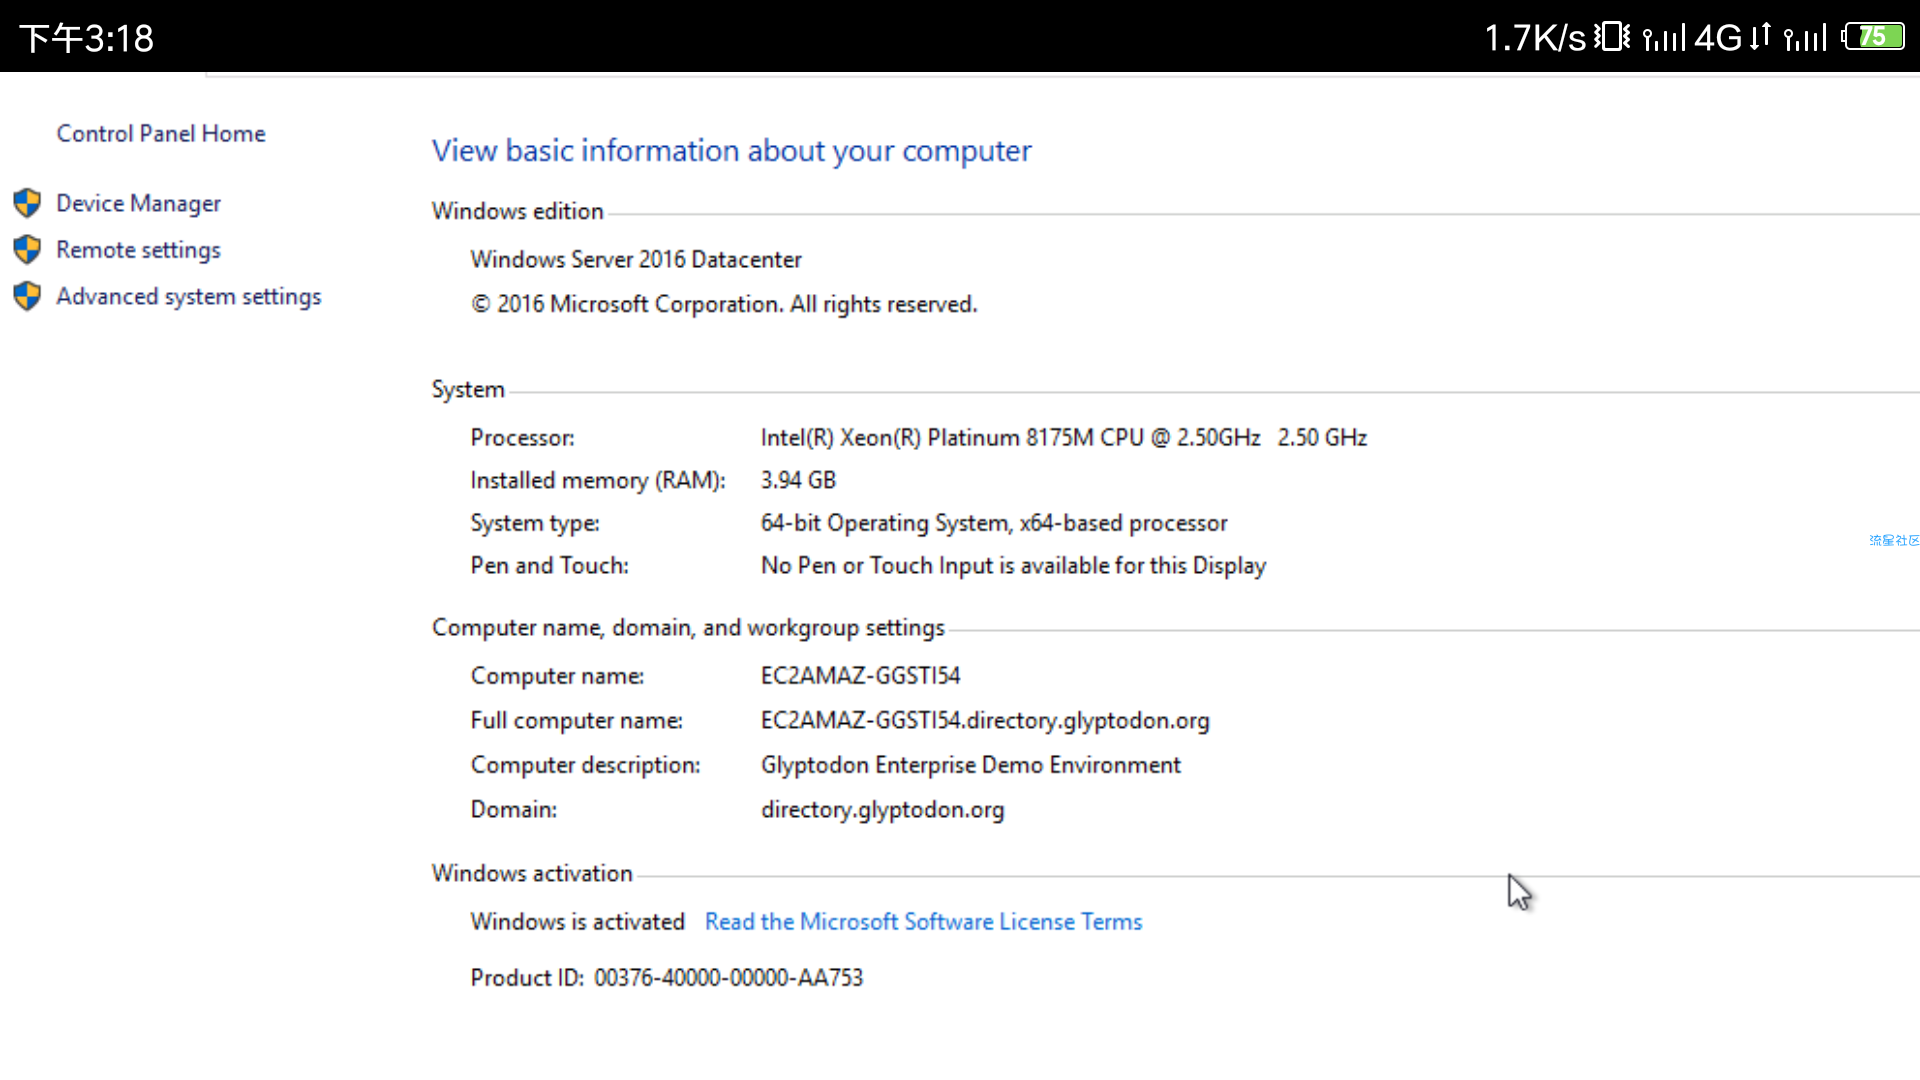Tap the 下午3:18 clock in status bar

[x=87, y=38]
